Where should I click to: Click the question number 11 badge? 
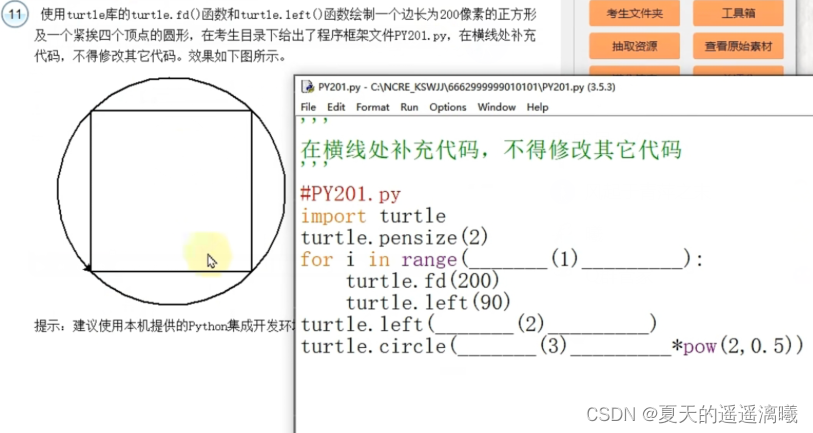point(15,14)
